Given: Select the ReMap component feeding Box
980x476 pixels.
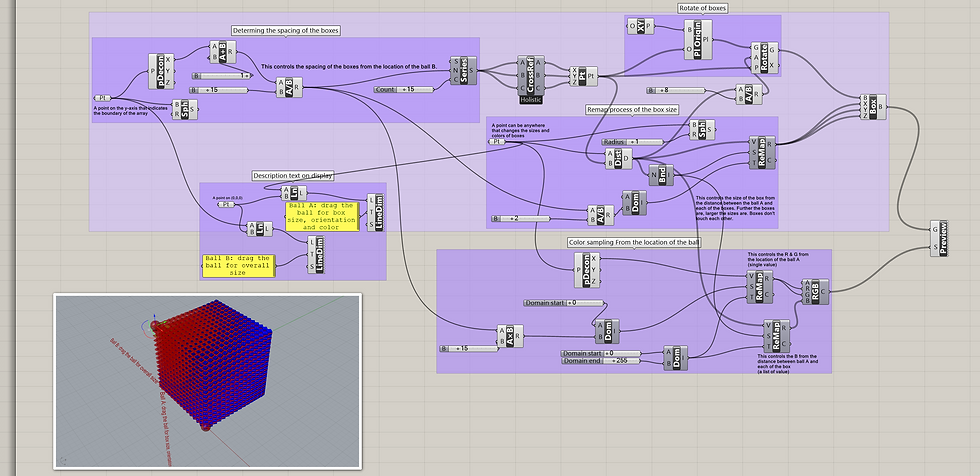Looking at the screenshot, I should point(762,152).
